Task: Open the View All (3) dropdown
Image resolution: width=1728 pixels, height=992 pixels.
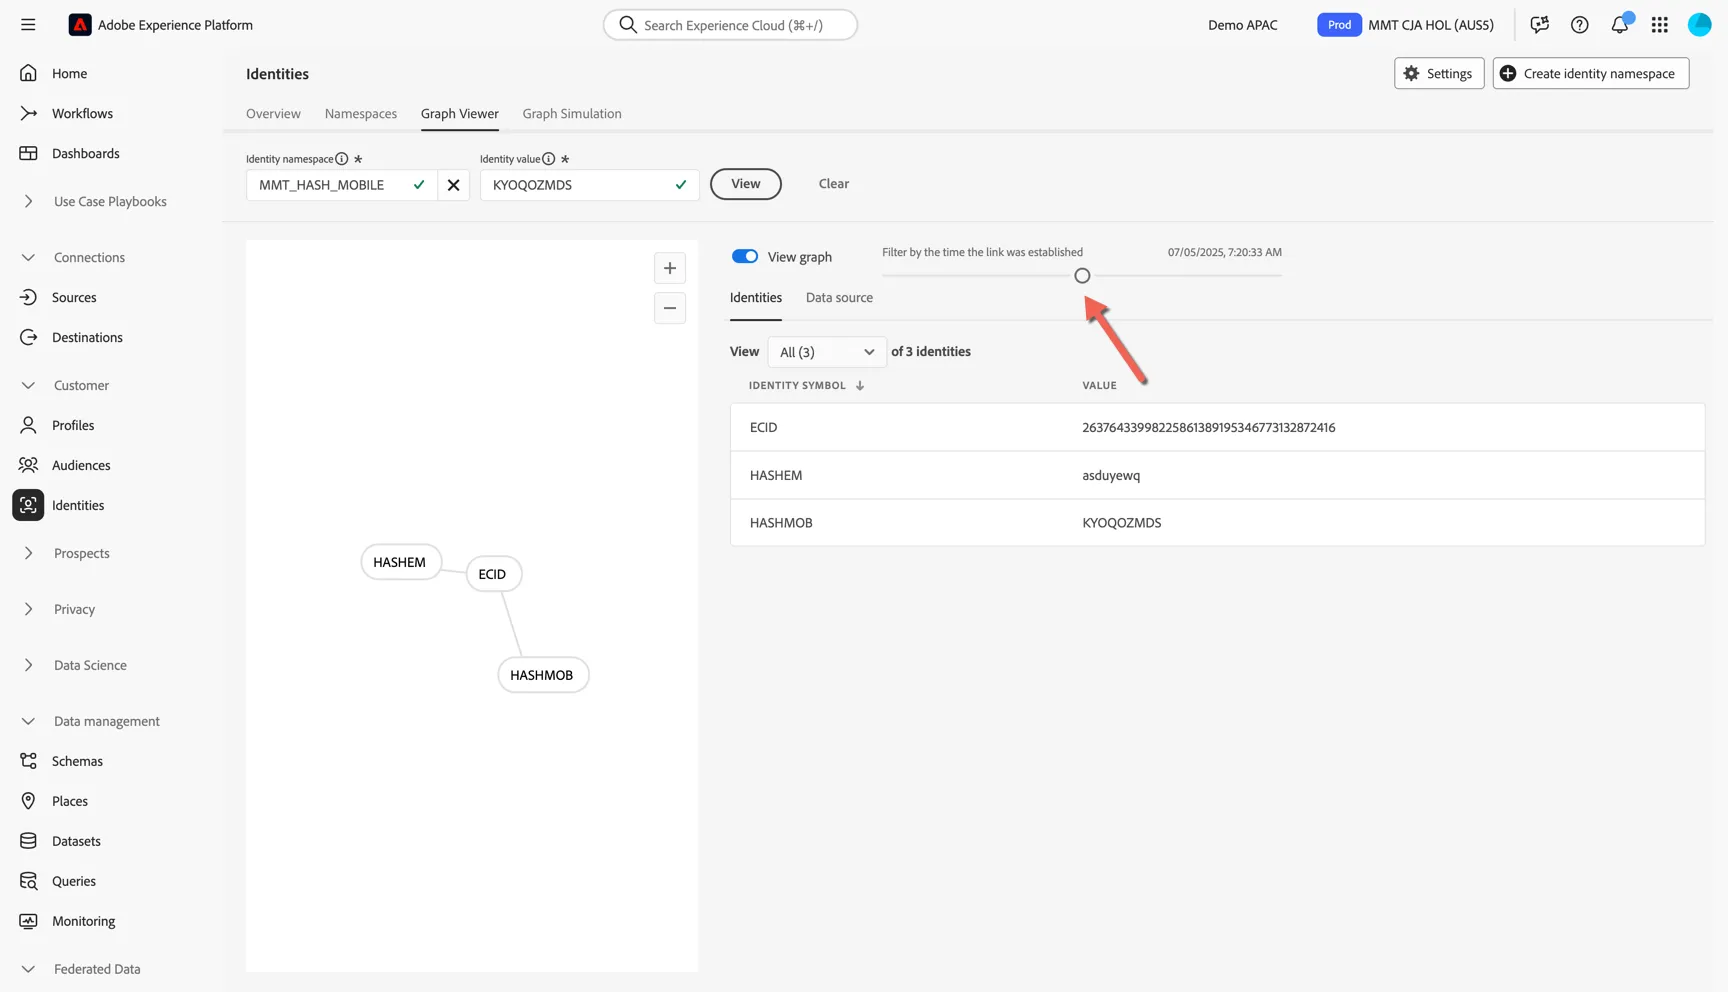Action: pyautogui.click(x=827, y=352)
